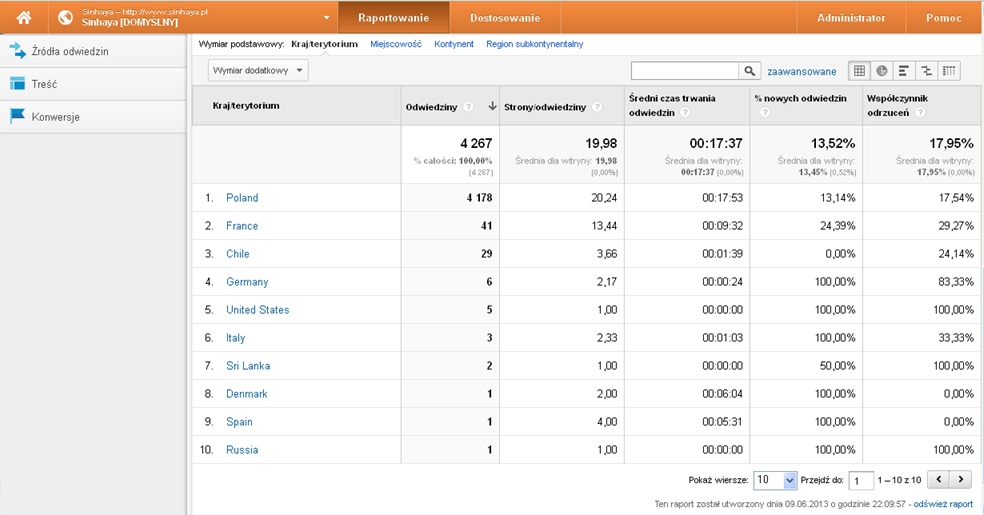Screen dimensions: 984x515
Task: Select the pivot table view icon
Action: click(948, 71)
